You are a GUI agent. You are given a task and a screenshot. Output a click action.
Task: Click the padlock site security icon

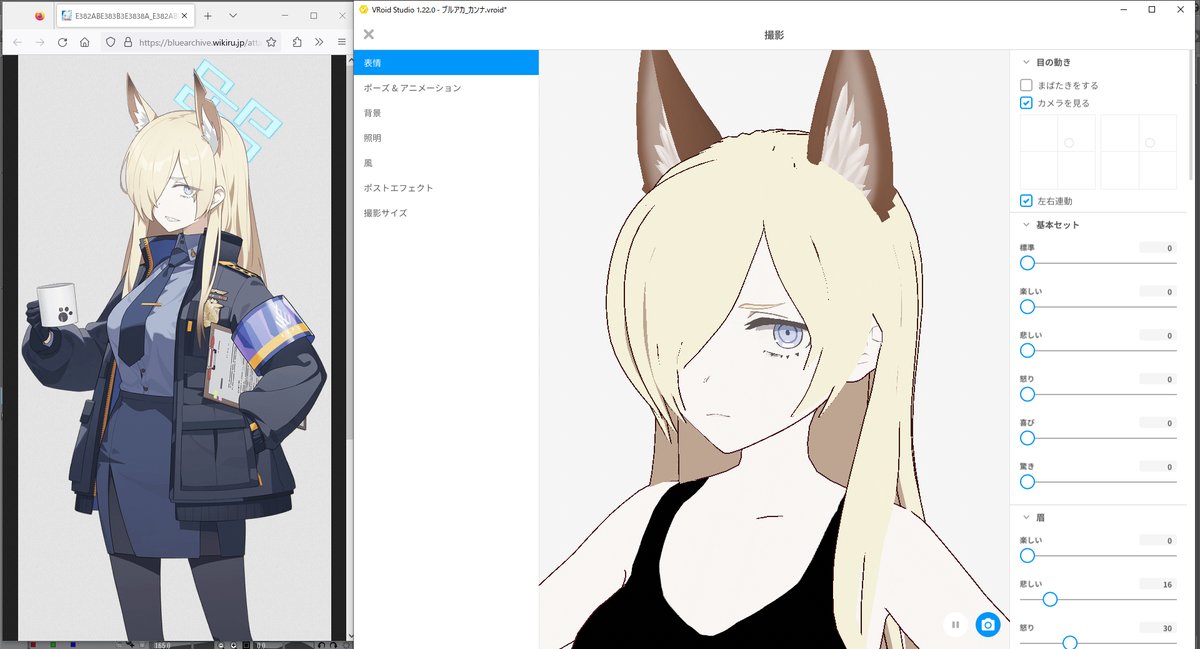point(127,43)
